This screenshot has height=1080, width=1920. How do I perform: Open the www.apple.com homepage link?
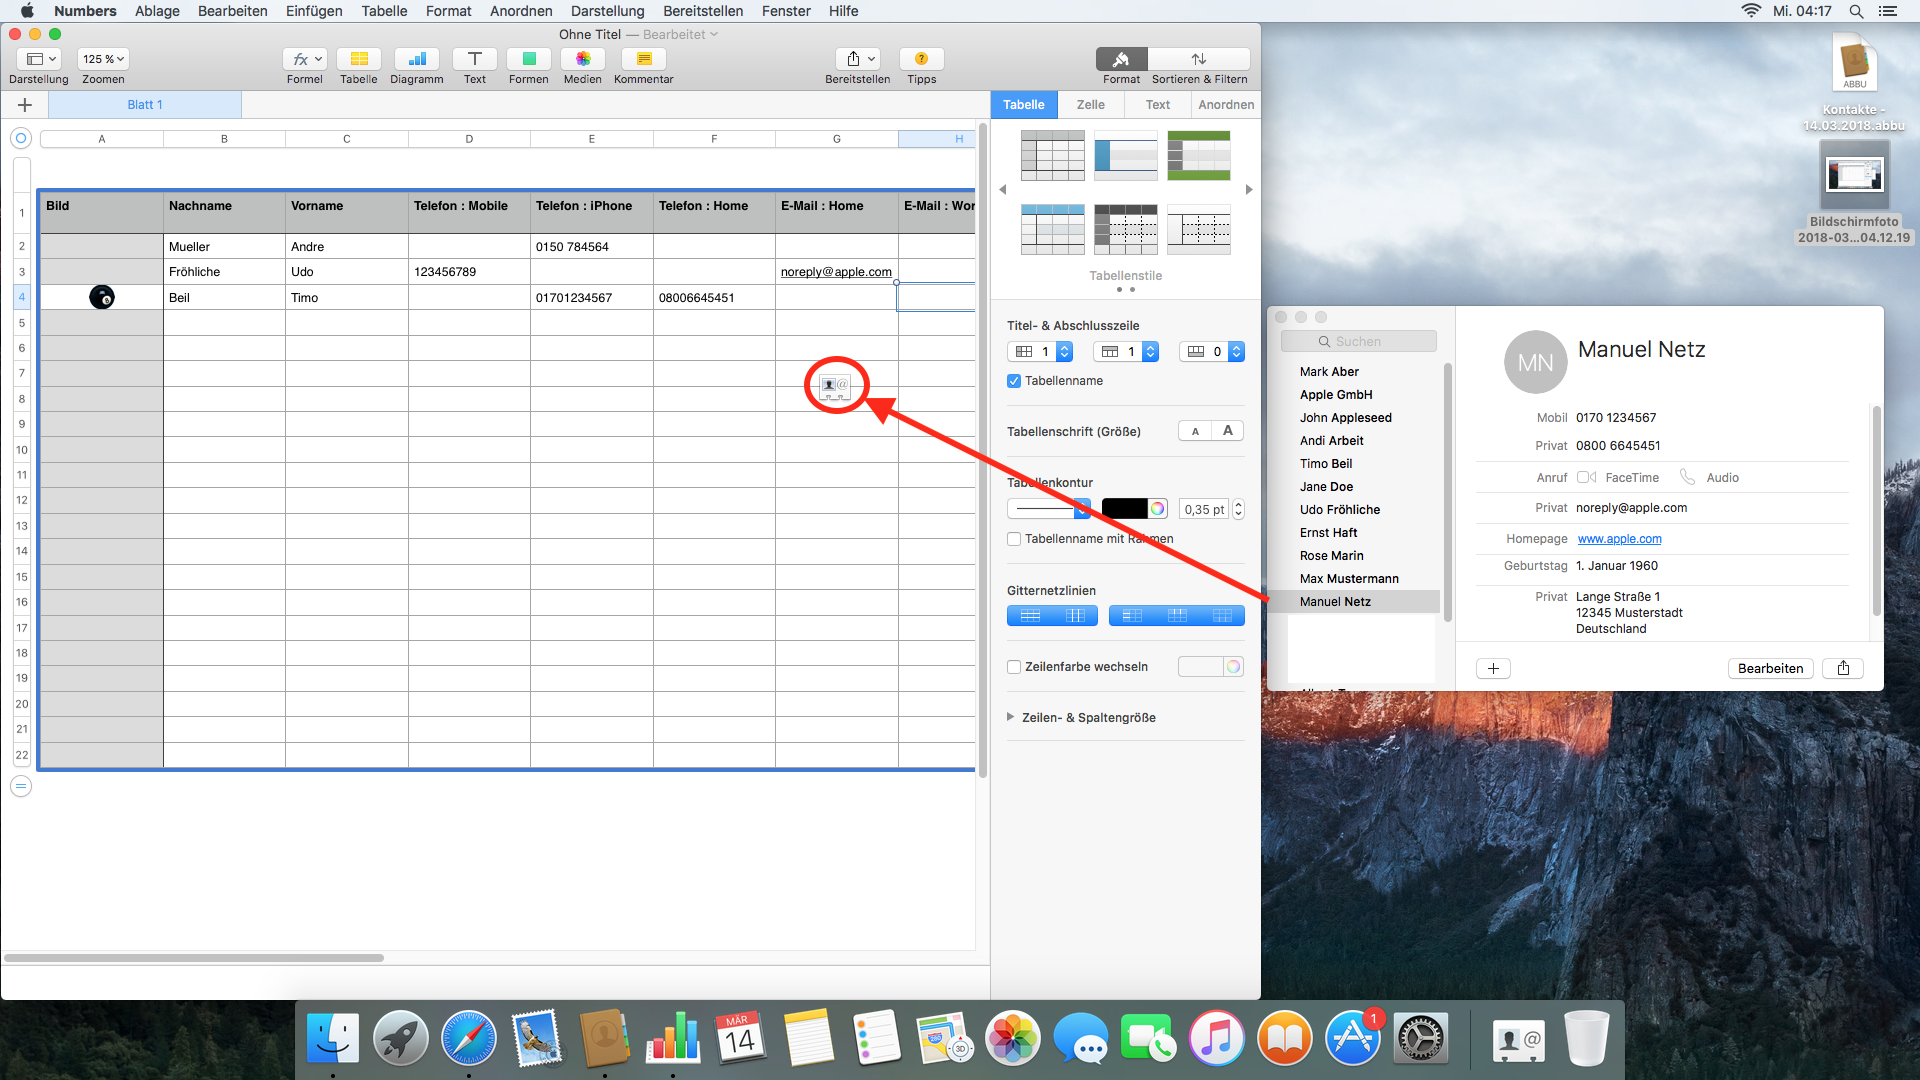point(1619,539)
